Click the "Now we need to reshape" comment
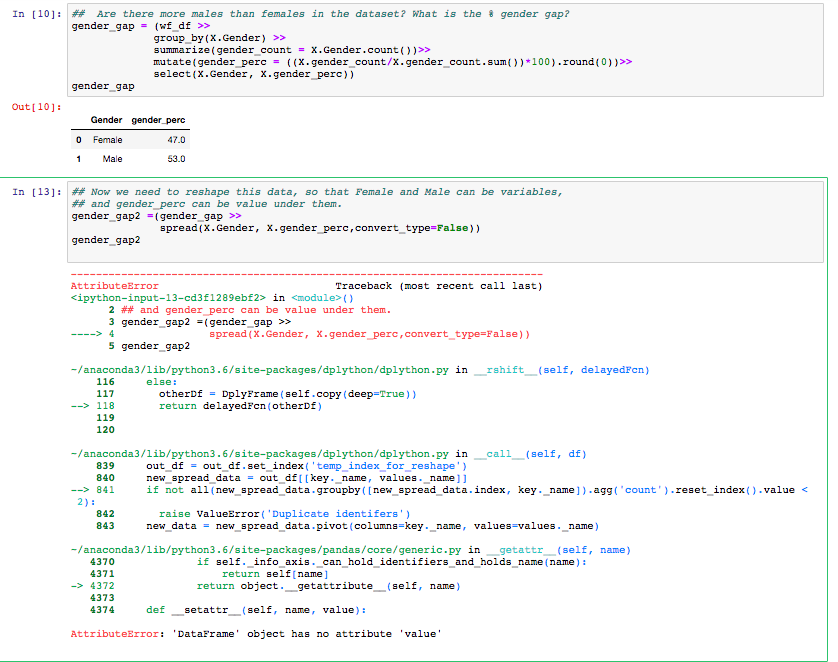Viewport: 838px width, 662px height. pyautogui.click(x=317, y=192)
